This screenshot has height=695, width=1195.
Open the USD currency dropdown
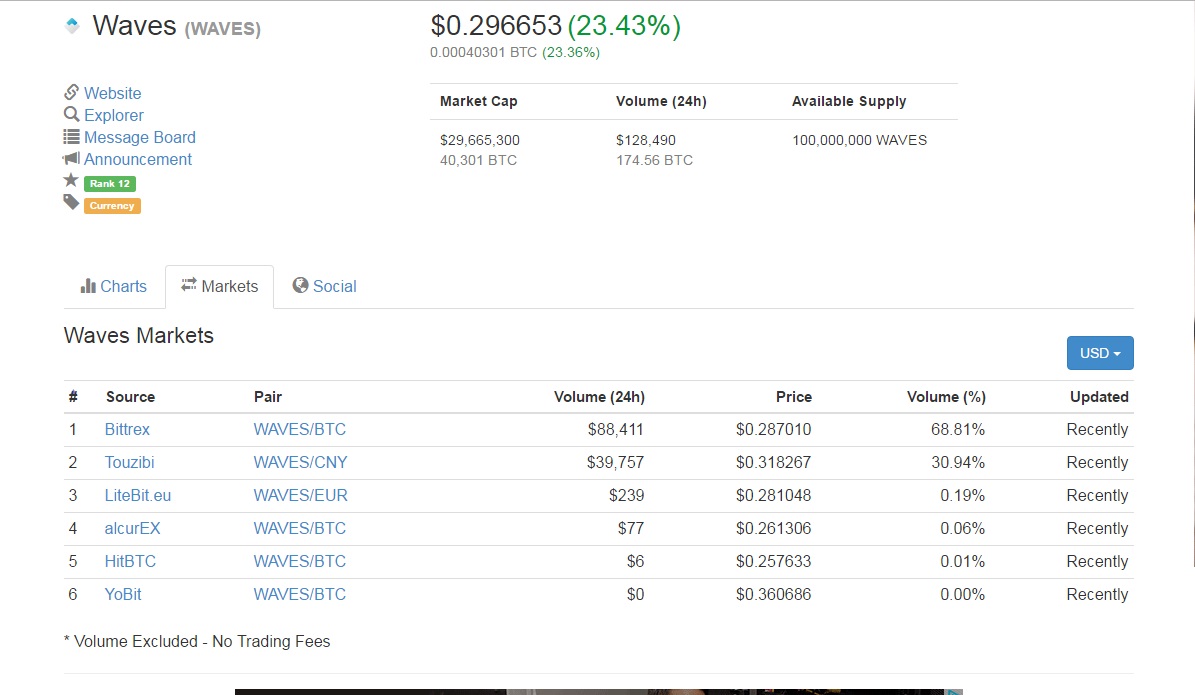pyautogui.click(x=1100, y=353)
